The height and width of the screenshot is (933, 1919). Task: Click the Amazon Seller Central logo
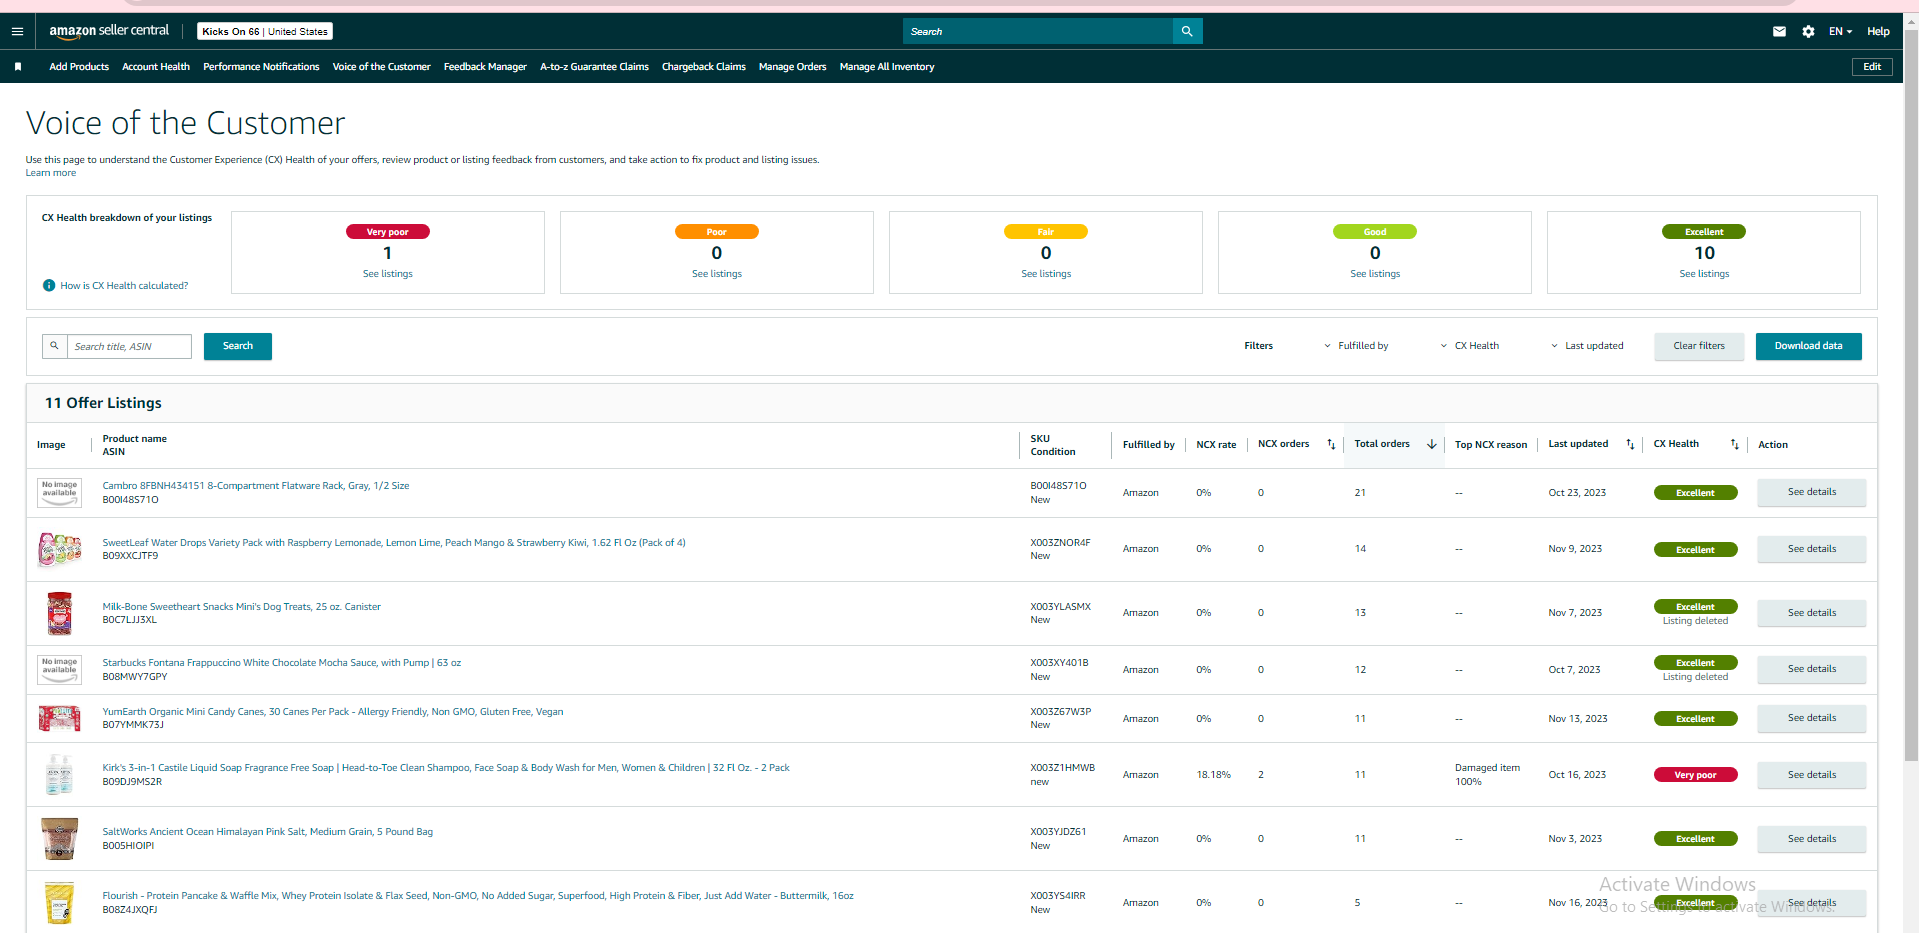click(109, 31)
